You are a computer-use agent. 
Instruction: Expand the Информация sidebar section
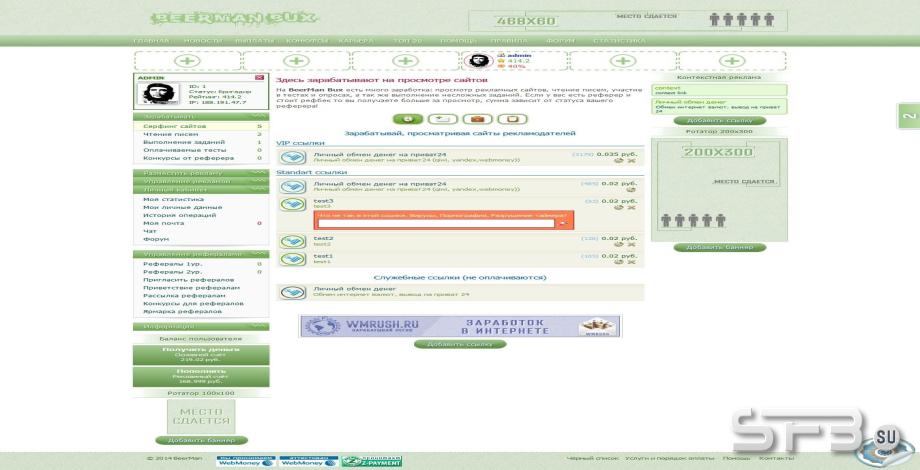[x=201, y=326]
